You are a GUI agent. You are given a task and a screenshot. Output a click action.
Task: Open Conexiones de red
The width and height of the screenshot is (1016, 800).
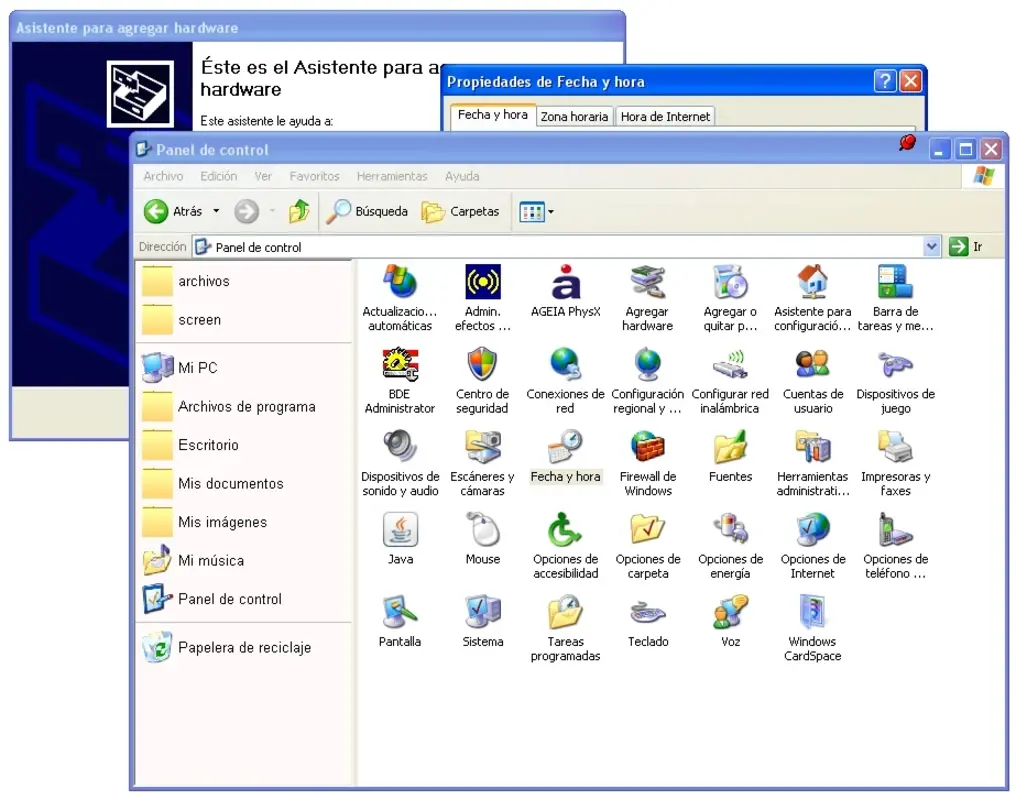(565, 366)
